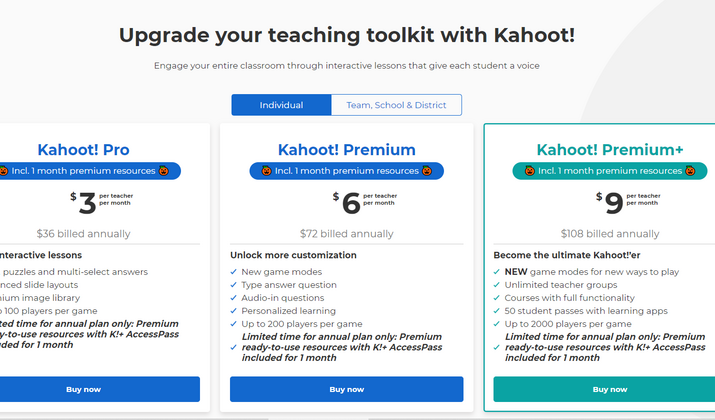Click pumpkin icon right of Premium+ badge
The image size is (715, 420).
[690, 171]
